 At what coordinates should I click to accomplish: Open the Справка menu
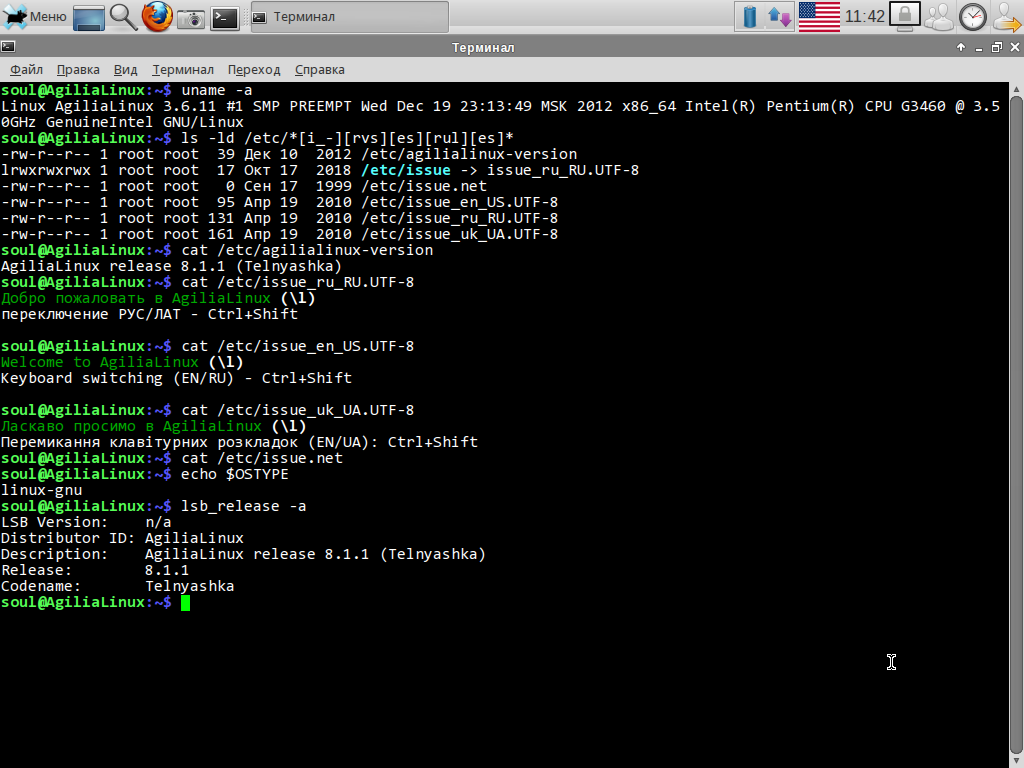tap(319, 69)
